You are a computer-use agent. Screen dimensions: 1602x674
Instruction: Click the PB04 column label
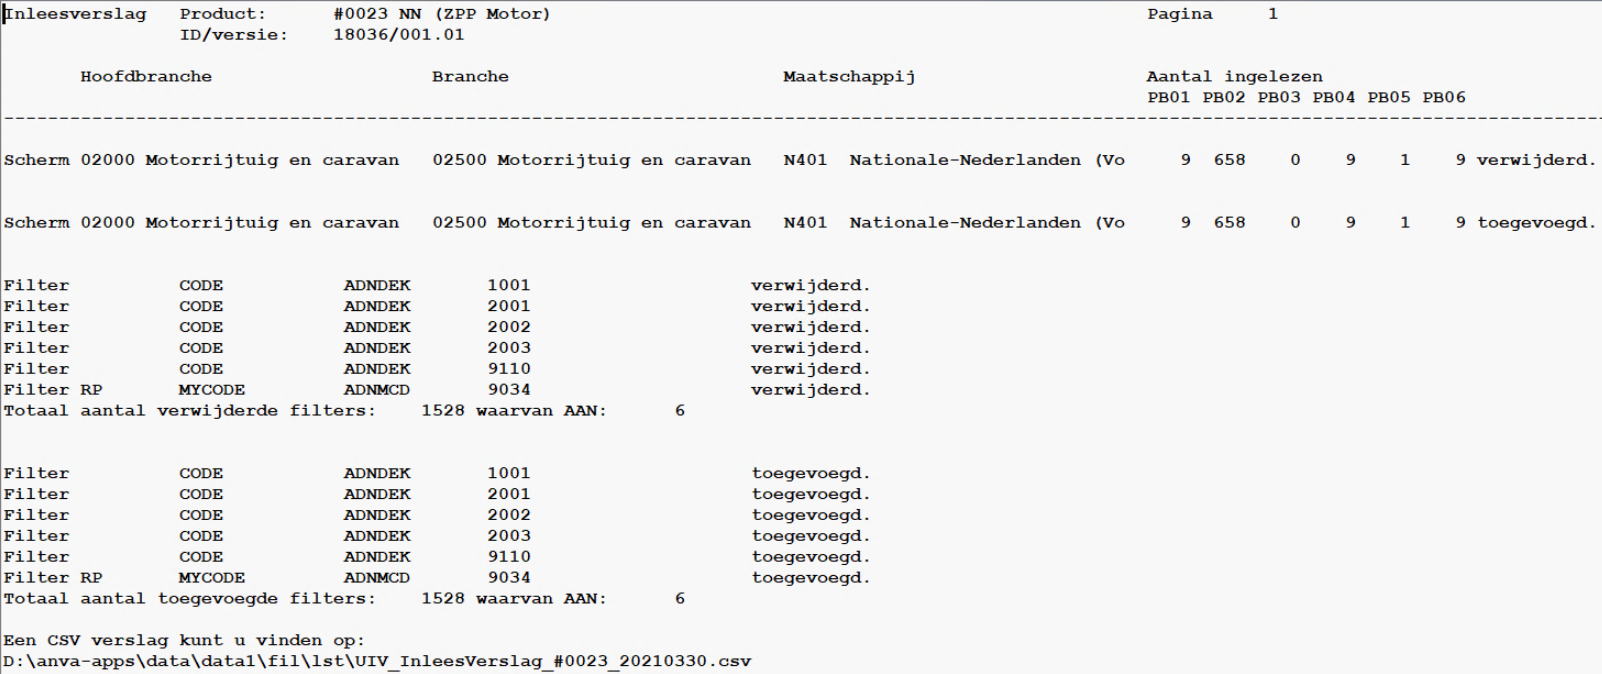coord(1333,98)
